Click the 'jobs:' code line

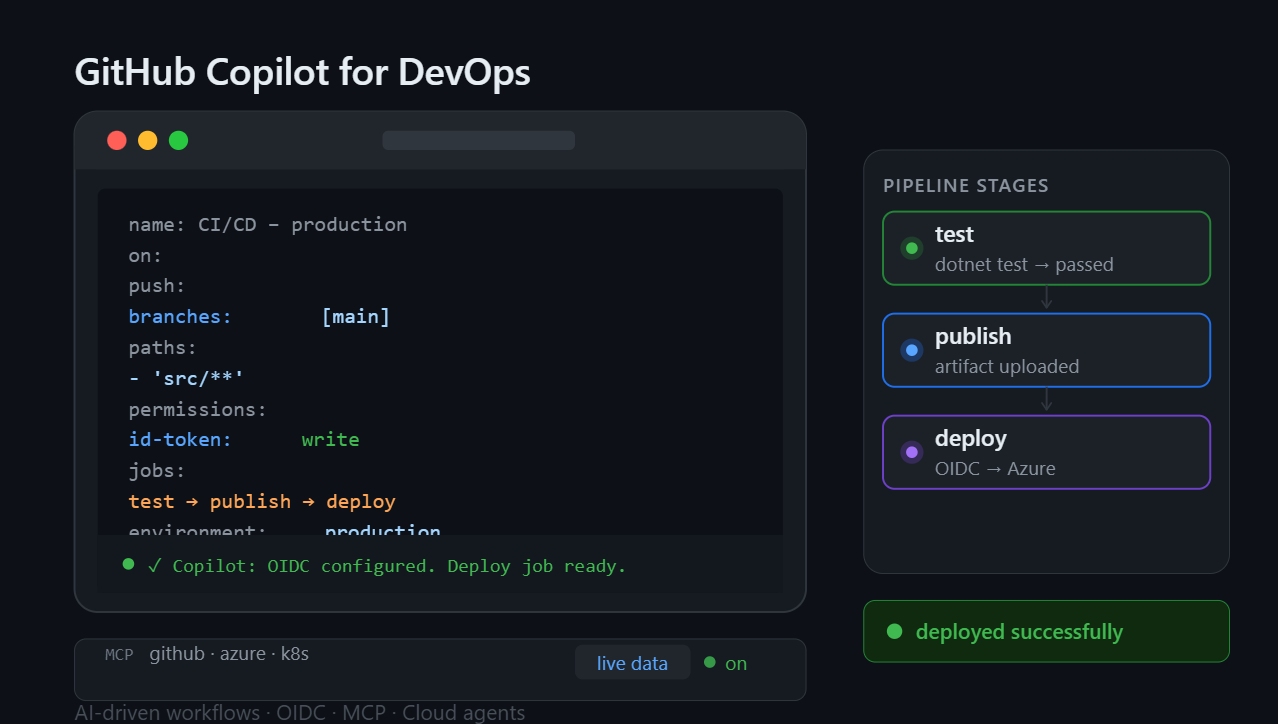pyautogui.click(x=157, y=471)
